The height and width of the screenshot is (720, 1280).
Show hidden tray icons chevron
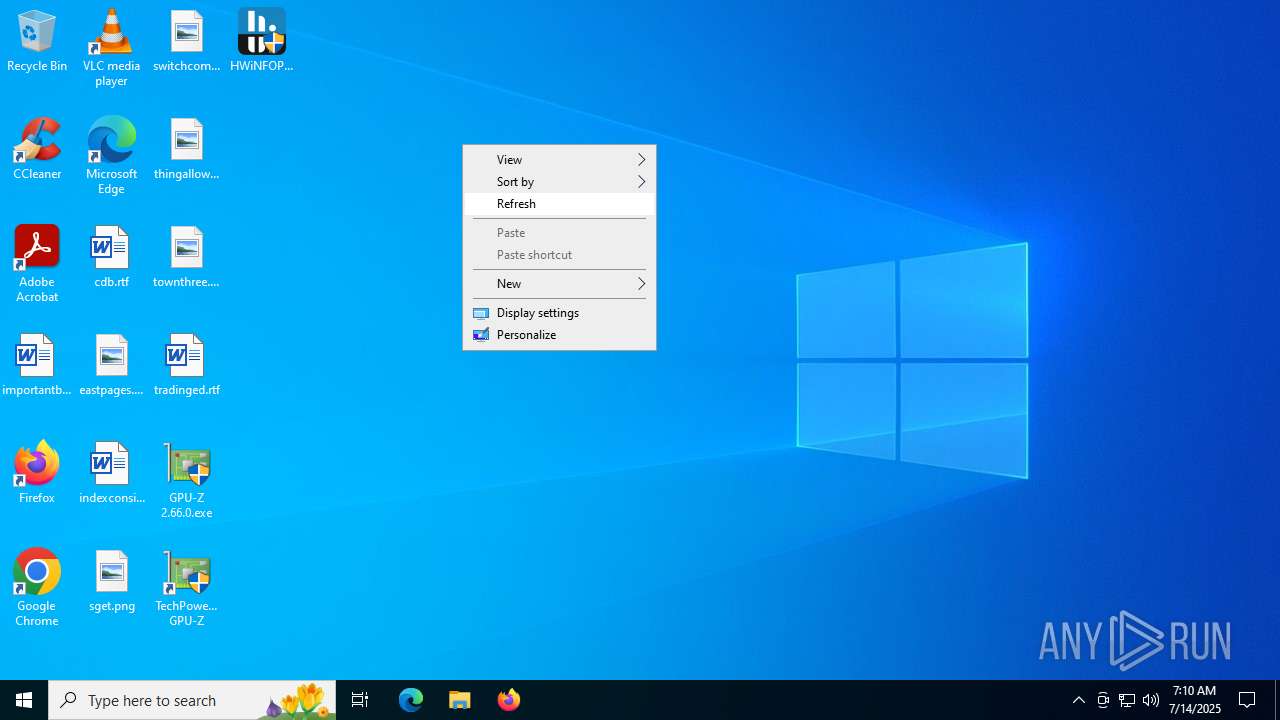pos(1079,700)
